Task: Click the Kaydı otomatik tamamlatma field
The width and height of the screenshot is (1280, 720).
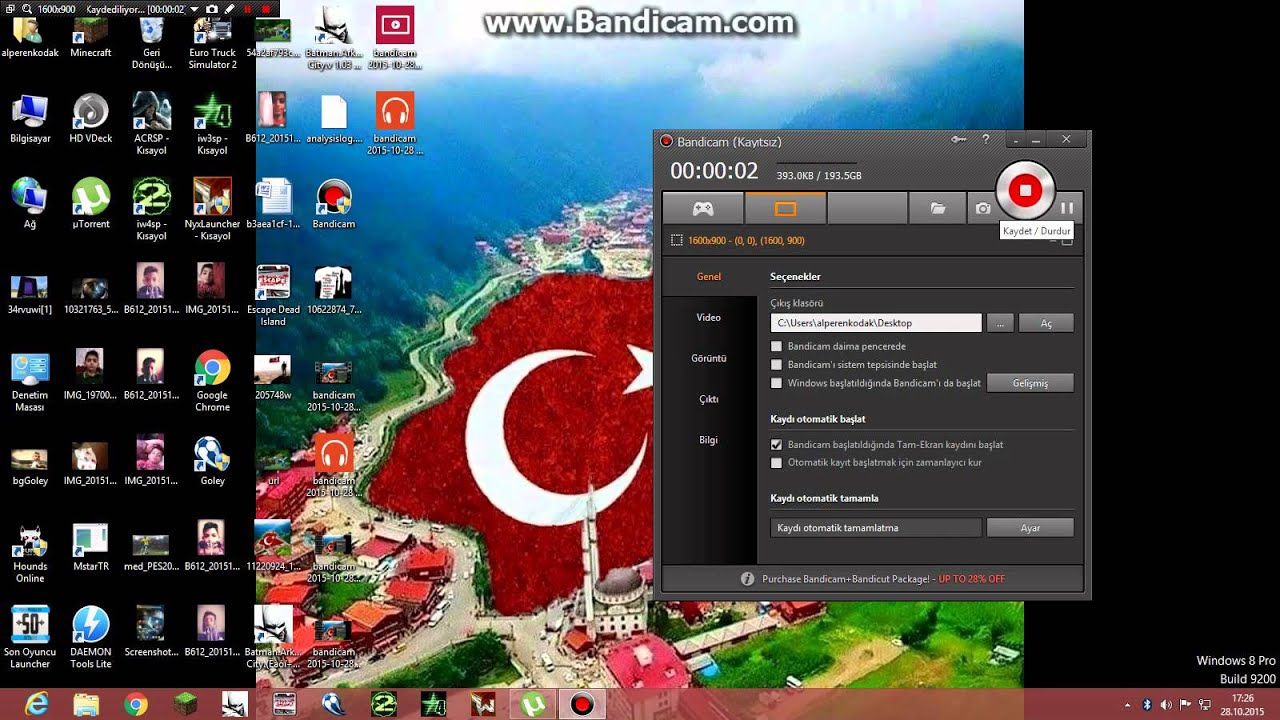Action: click(x=876, y=528)
